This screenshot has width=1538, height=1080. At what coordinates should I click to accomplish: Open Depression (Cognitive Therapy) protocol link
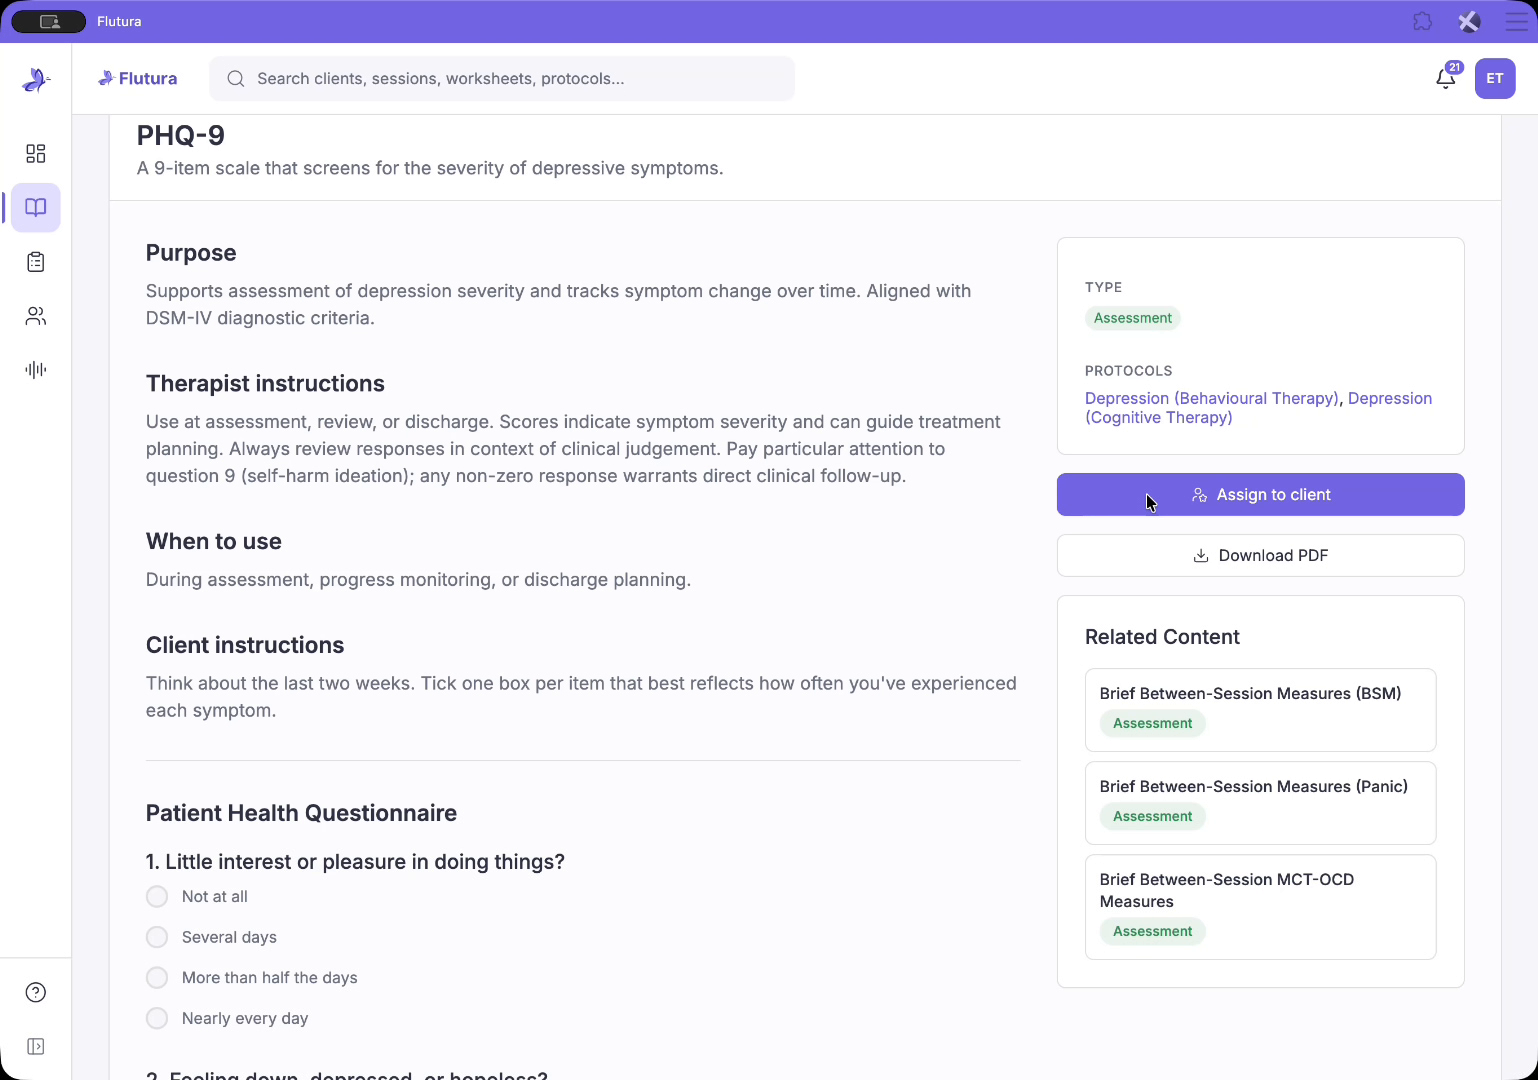1259,408
